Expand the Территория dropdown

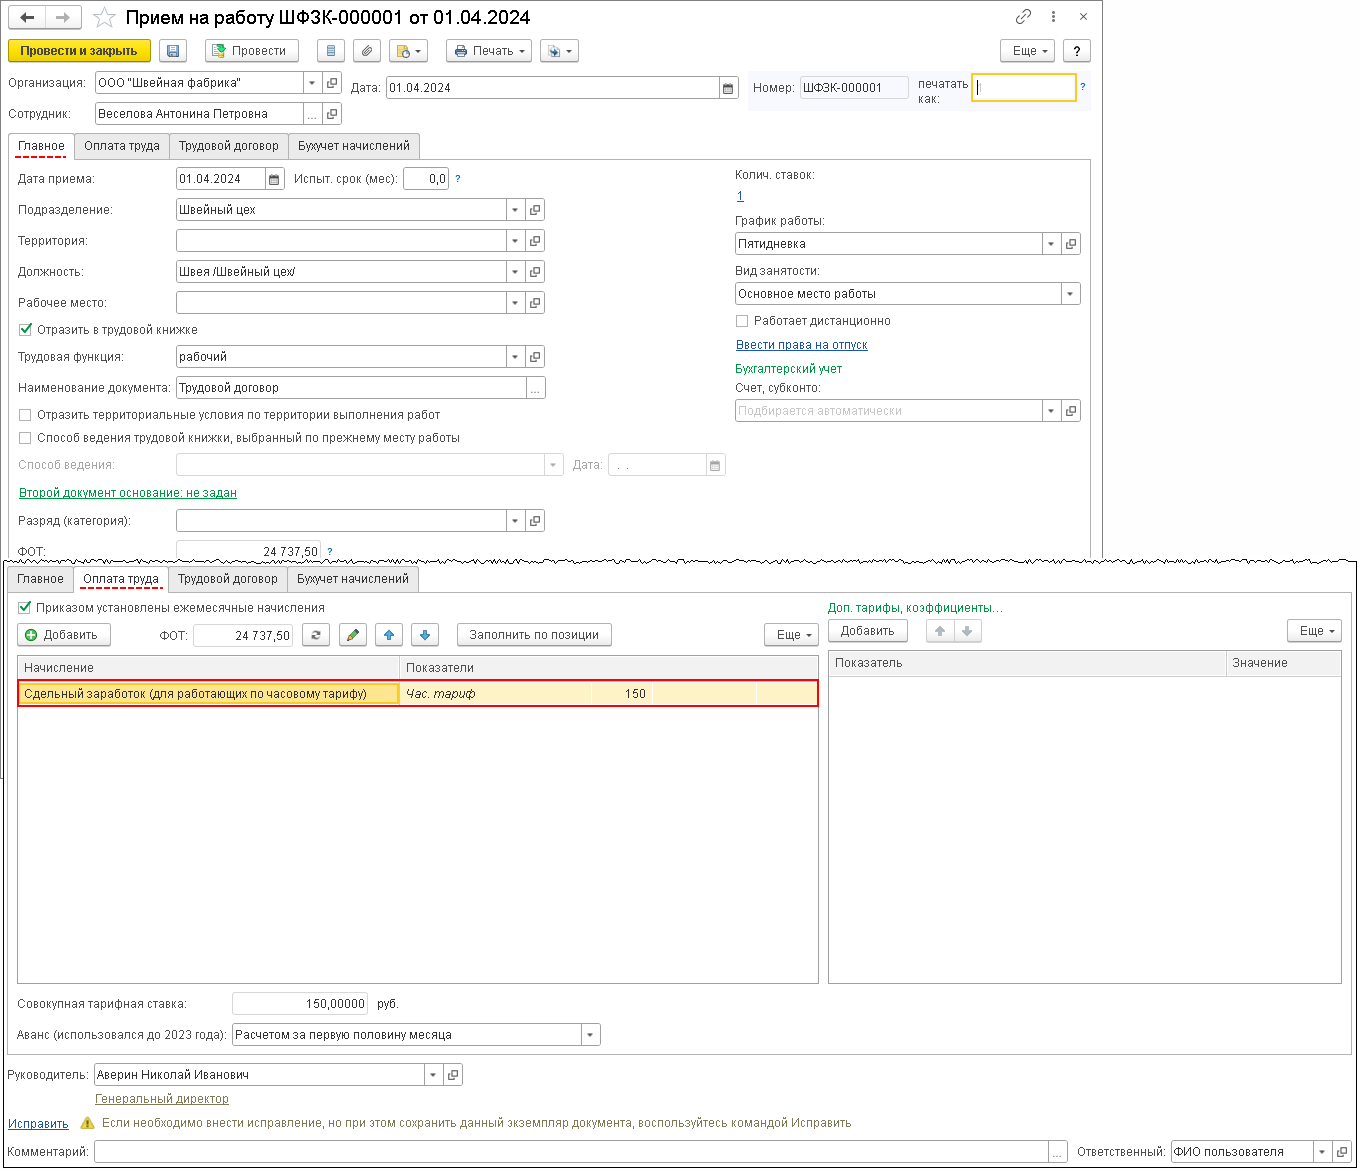point(515,241)
